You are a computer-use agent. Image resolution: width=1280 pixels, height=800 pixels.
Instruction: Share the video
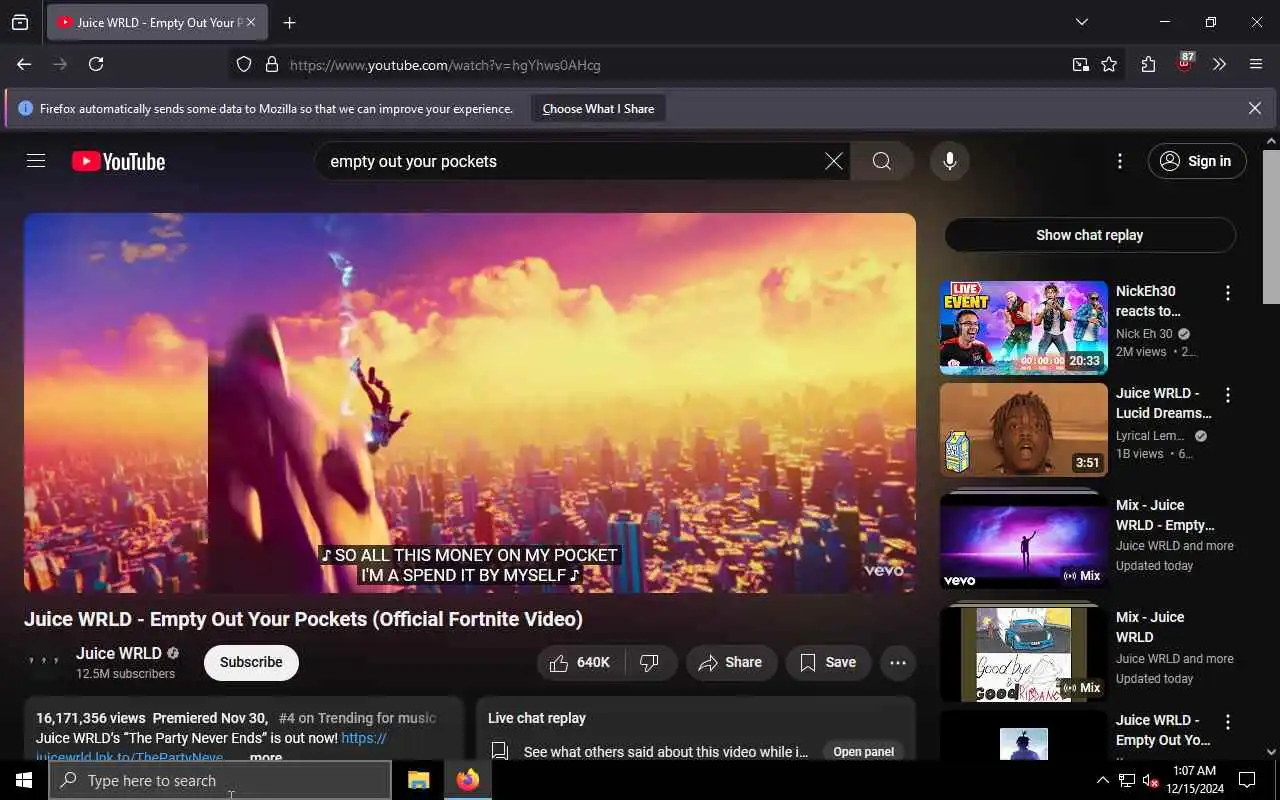coord(731,662)
